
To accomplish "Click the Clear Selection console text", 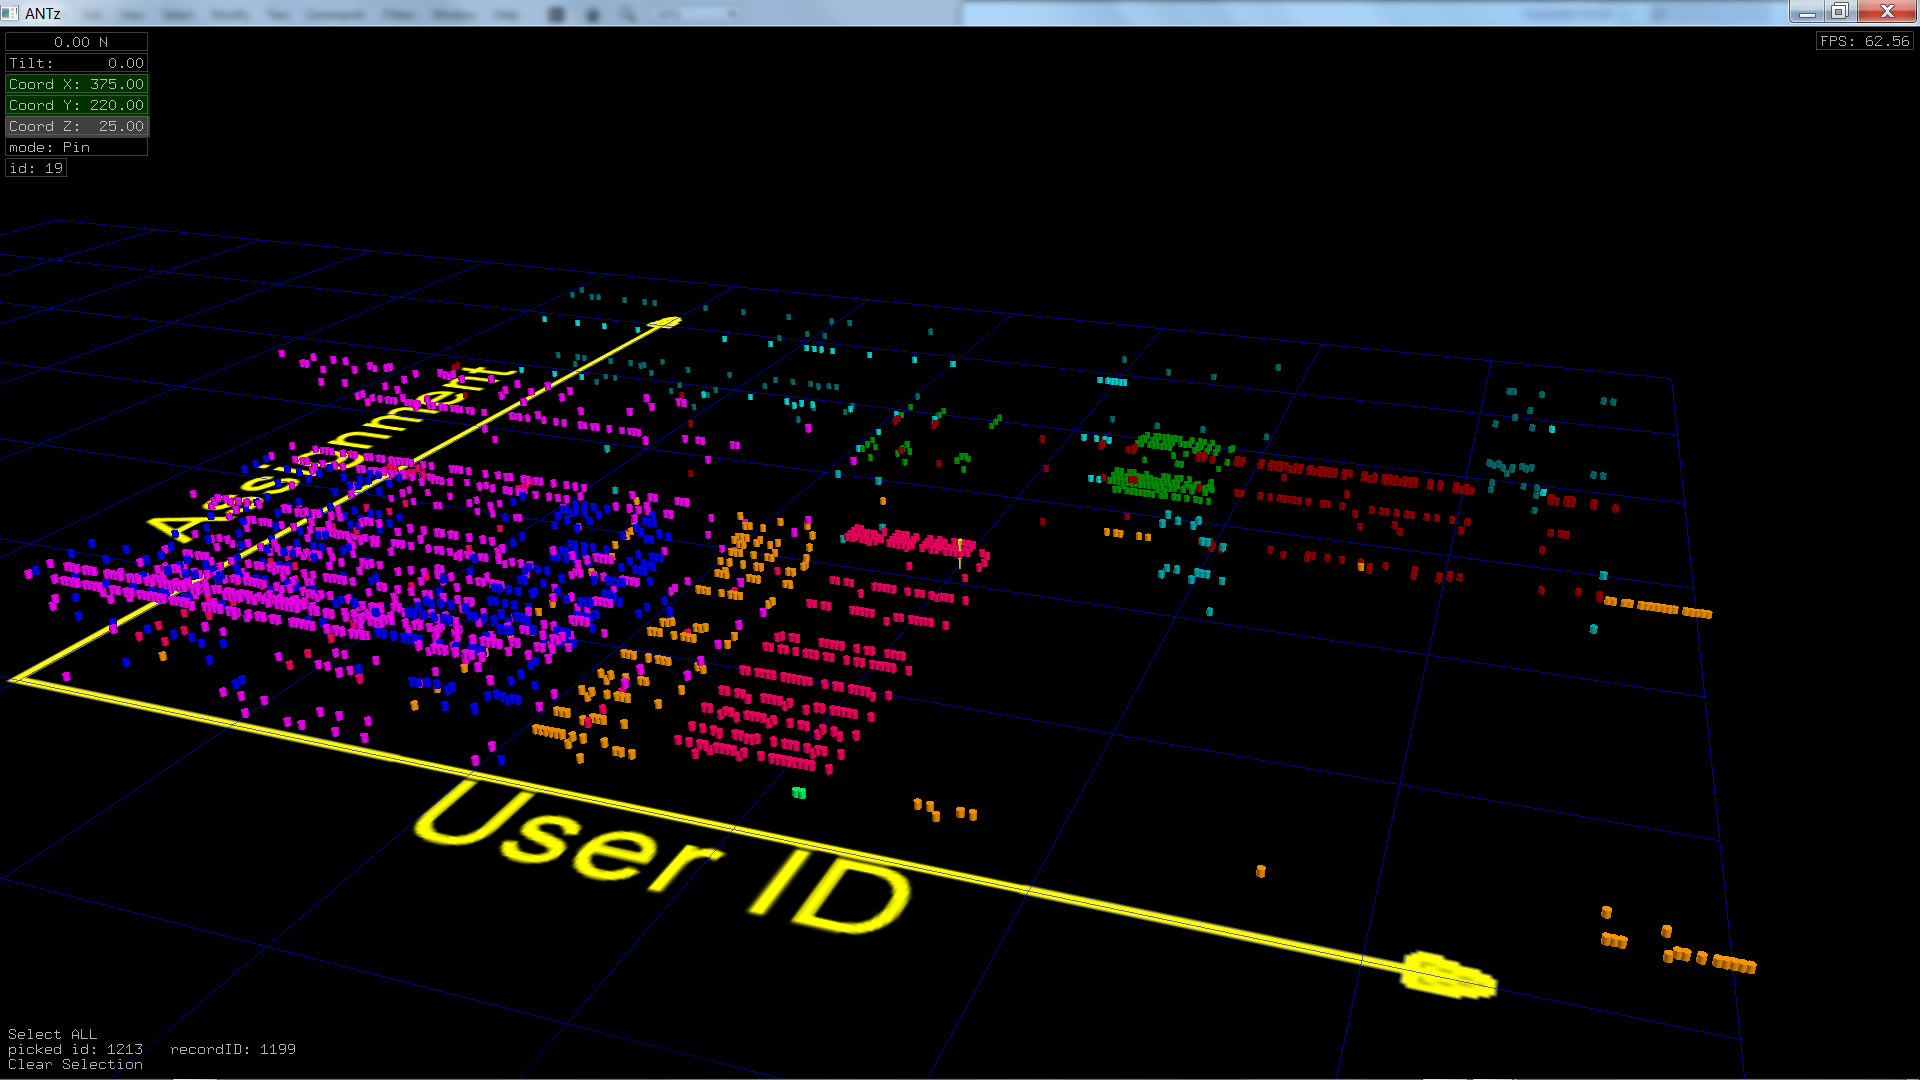I will [x=75, y=1064].
